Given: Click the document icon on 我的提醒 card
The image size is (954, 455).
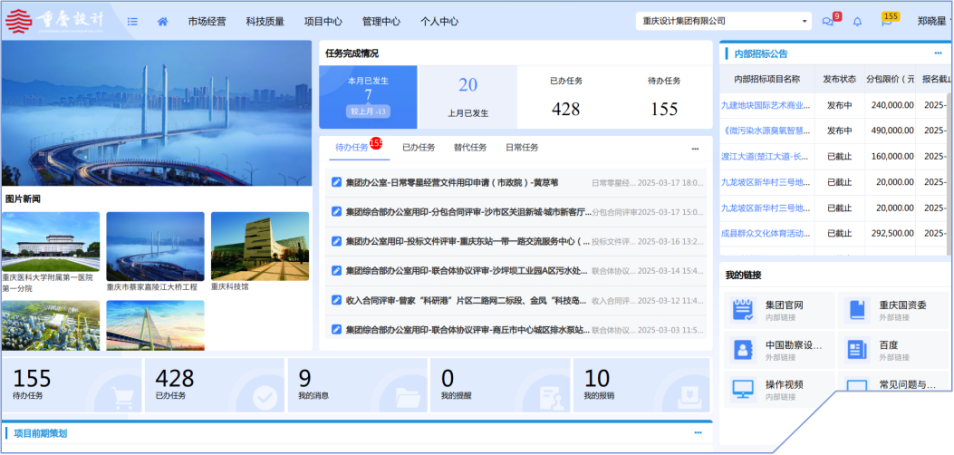Looking at the screenshot, I should click(549, 398).
